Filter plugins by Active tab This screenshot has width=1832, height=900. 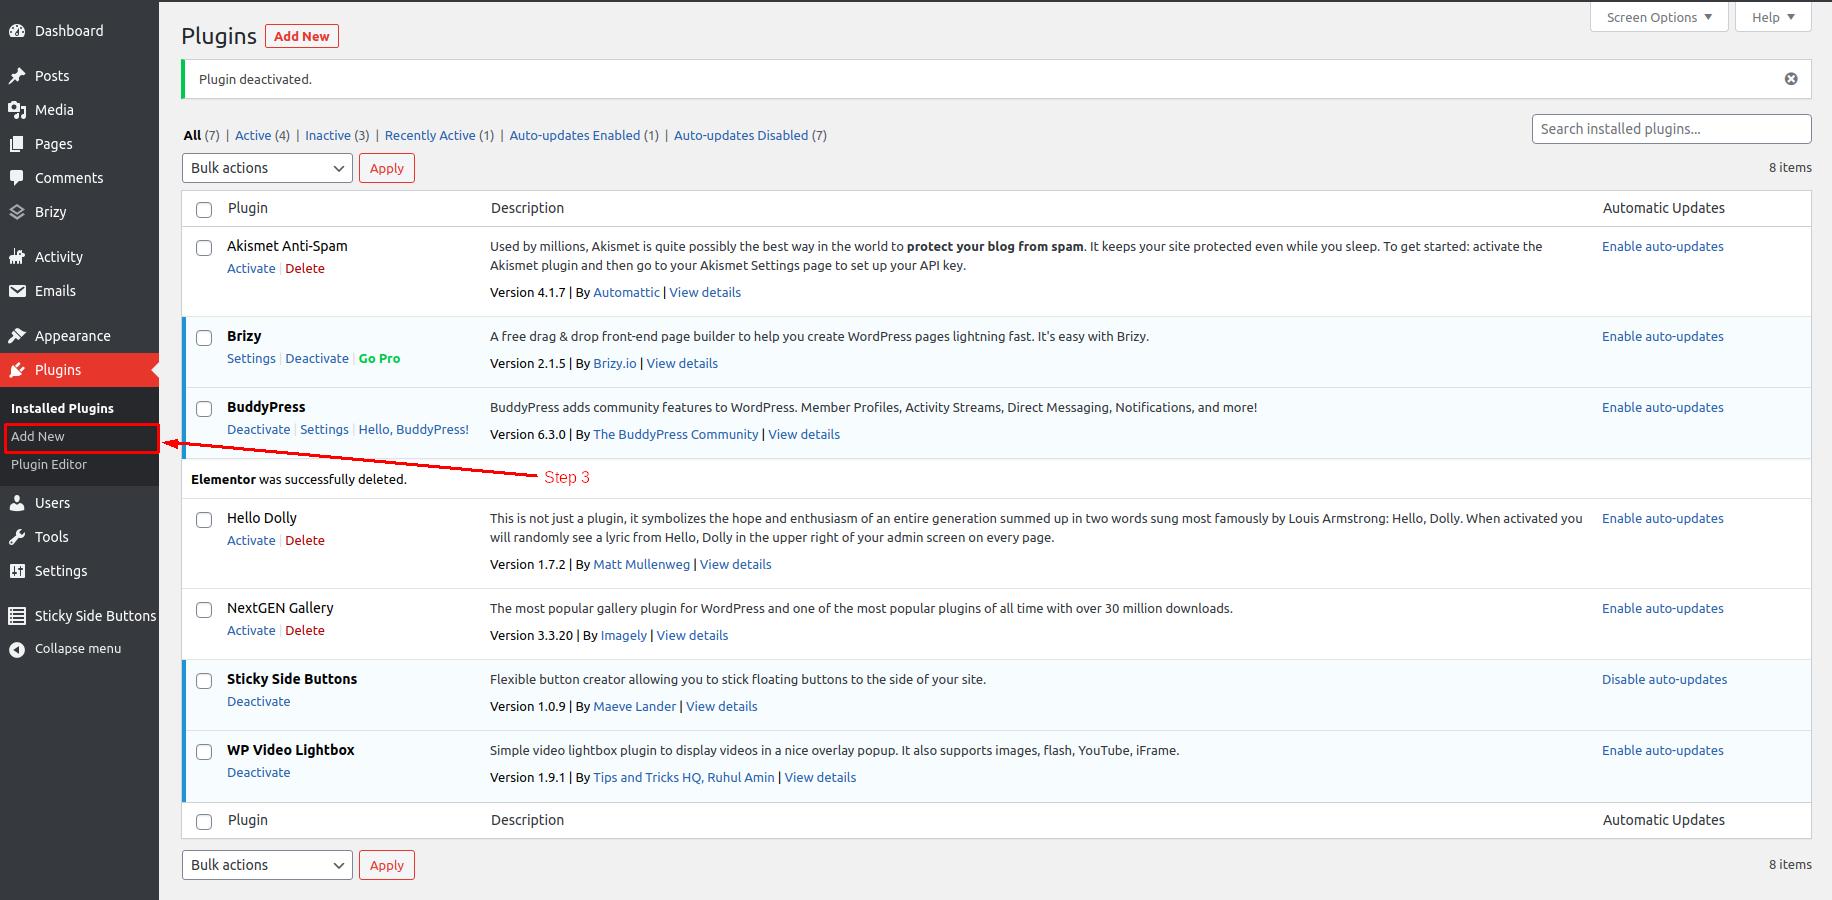point(253,135)
